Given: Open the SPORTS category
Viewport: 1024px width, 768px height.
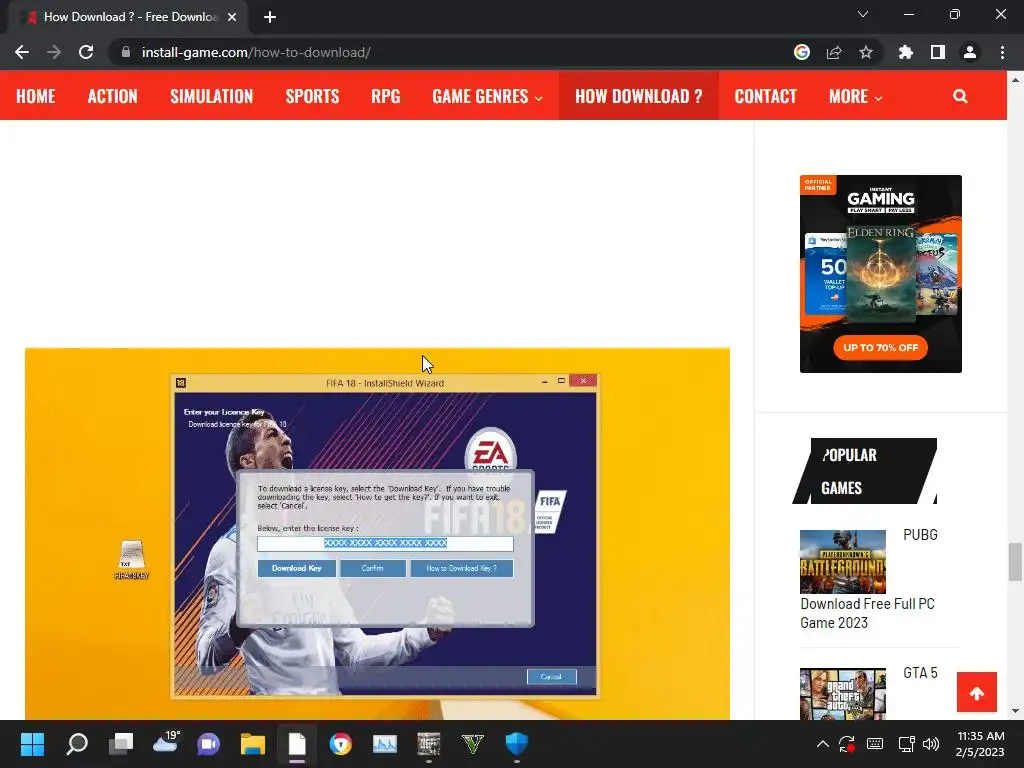Looking at the screenshot, I should point(312,96).
